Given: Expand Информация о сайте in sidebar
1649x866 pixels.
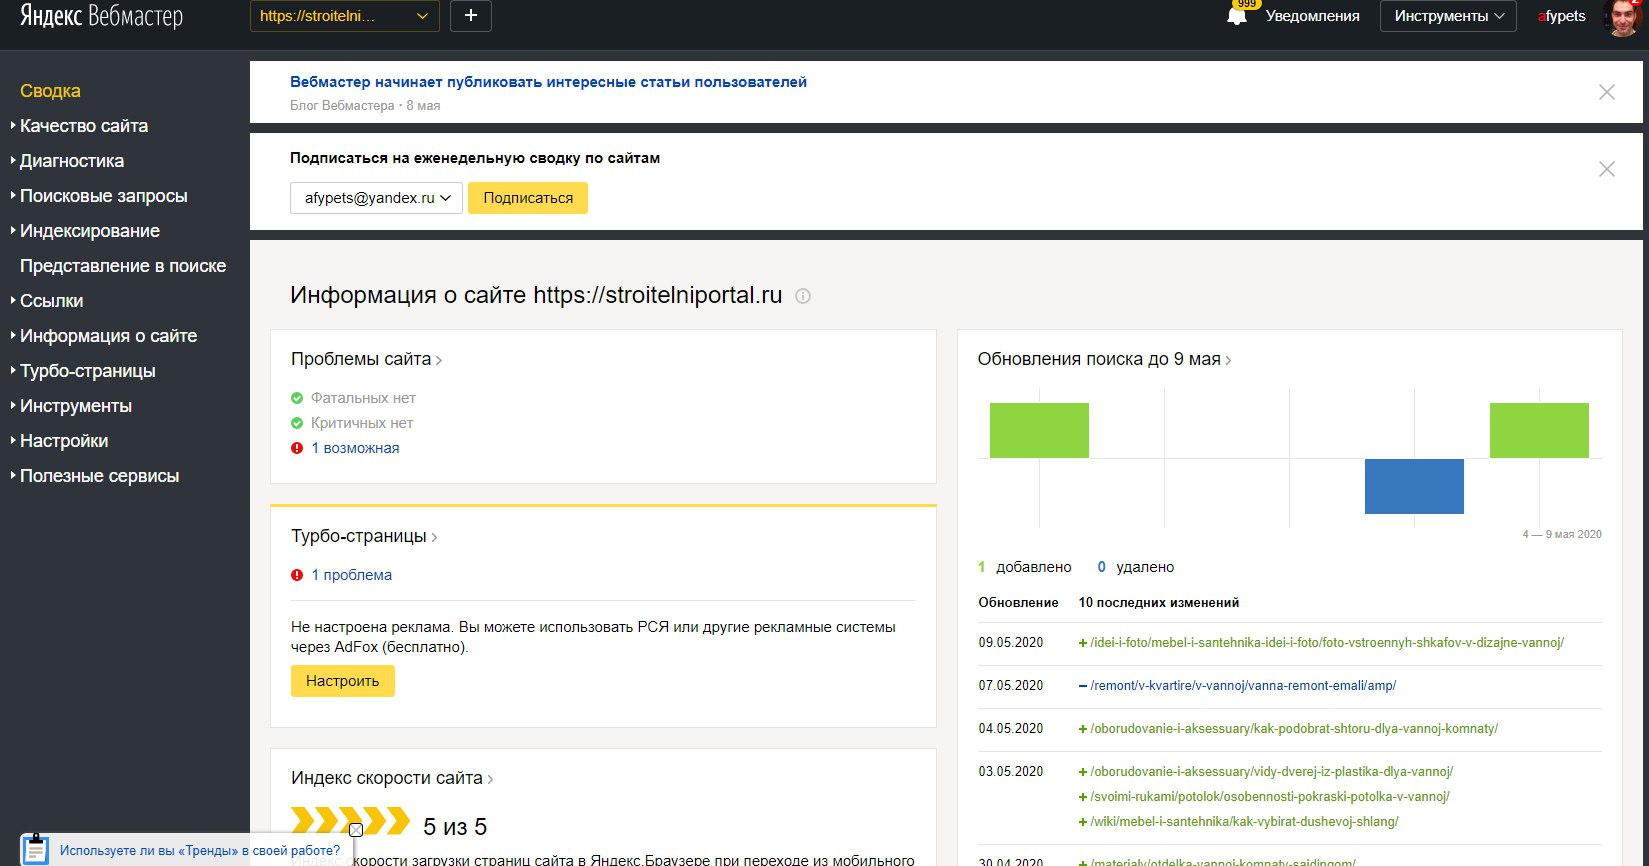Looking at the screenshot, I should point(109,336).
